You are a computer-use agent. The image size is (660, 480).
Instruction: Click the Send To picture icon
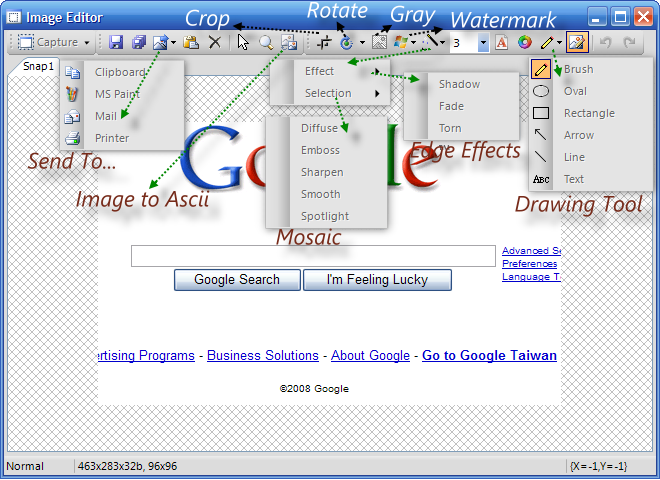click(x=160, y=43)
